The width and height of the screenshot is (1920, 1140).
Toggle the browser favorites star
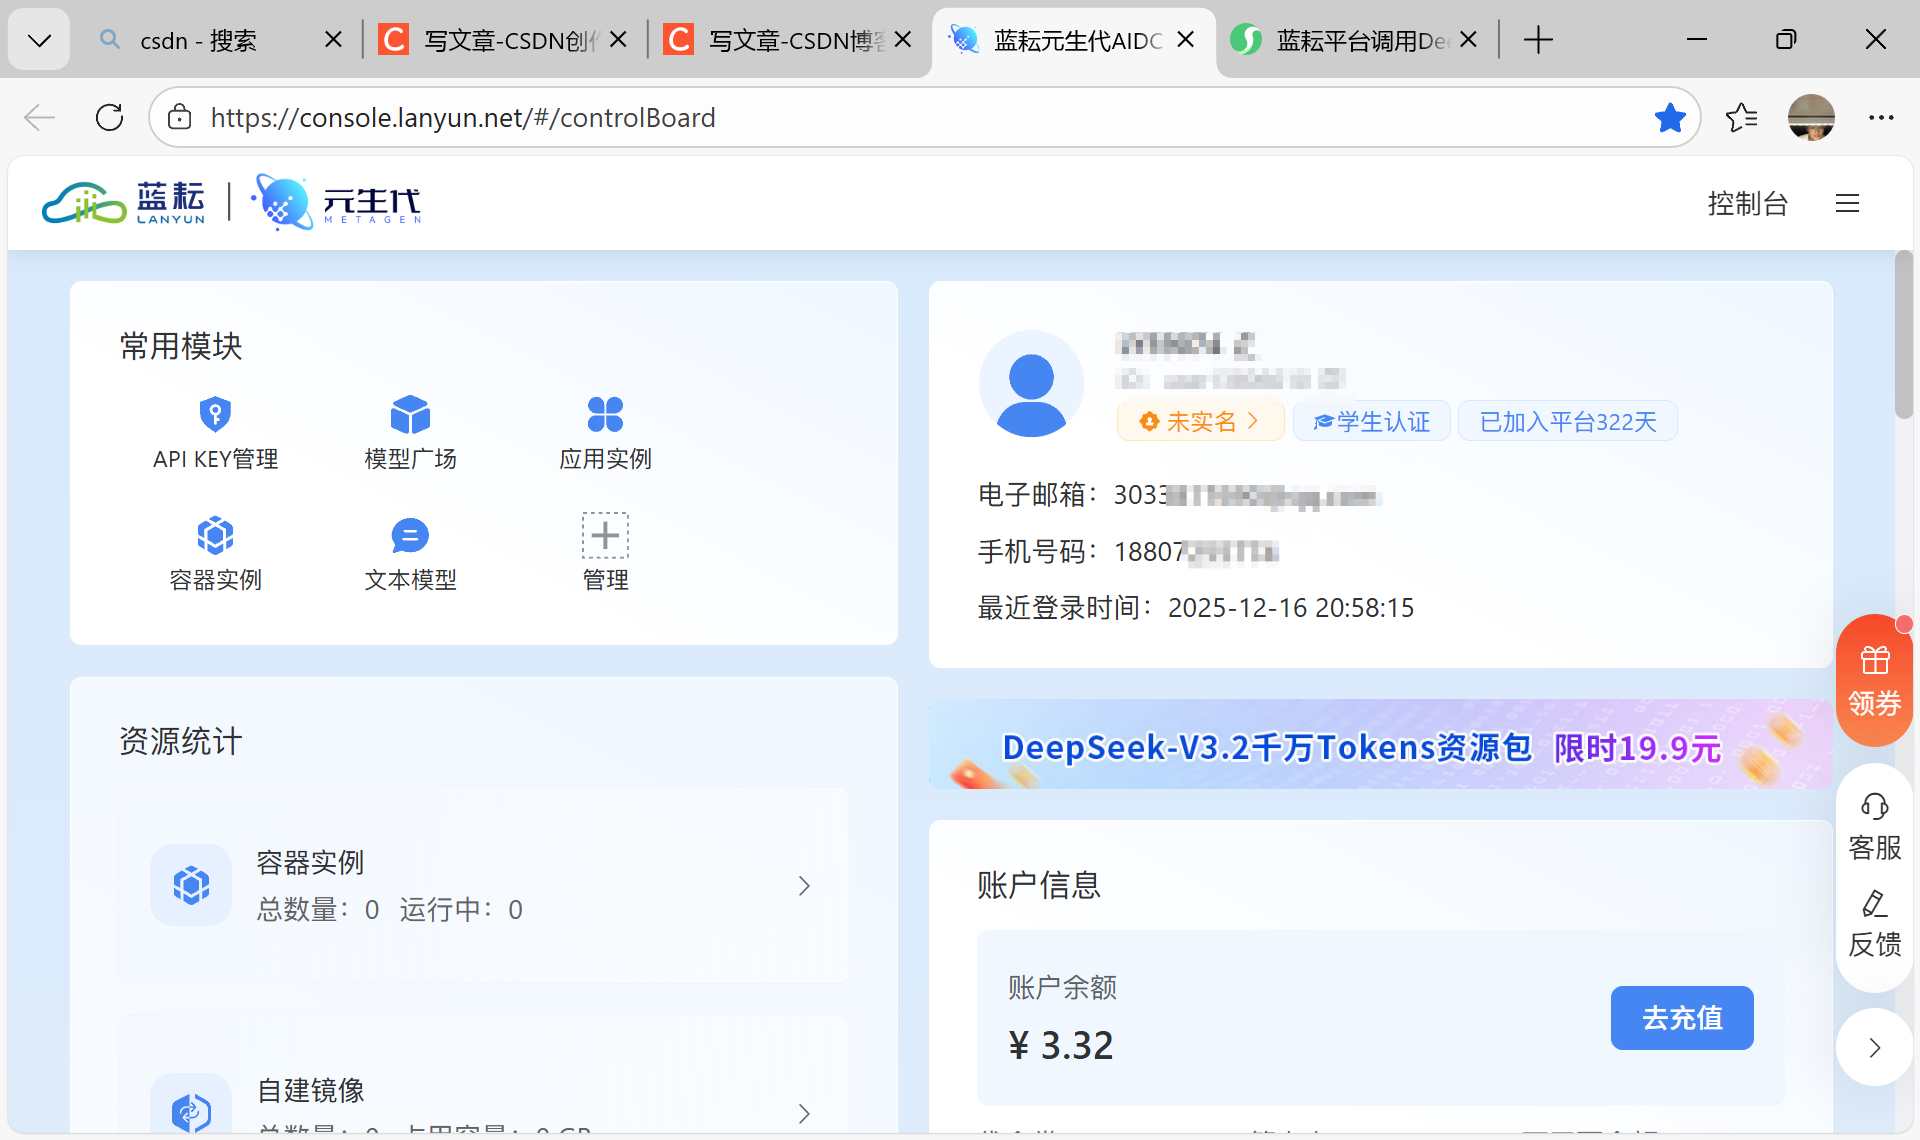(x=1669, y=118)
